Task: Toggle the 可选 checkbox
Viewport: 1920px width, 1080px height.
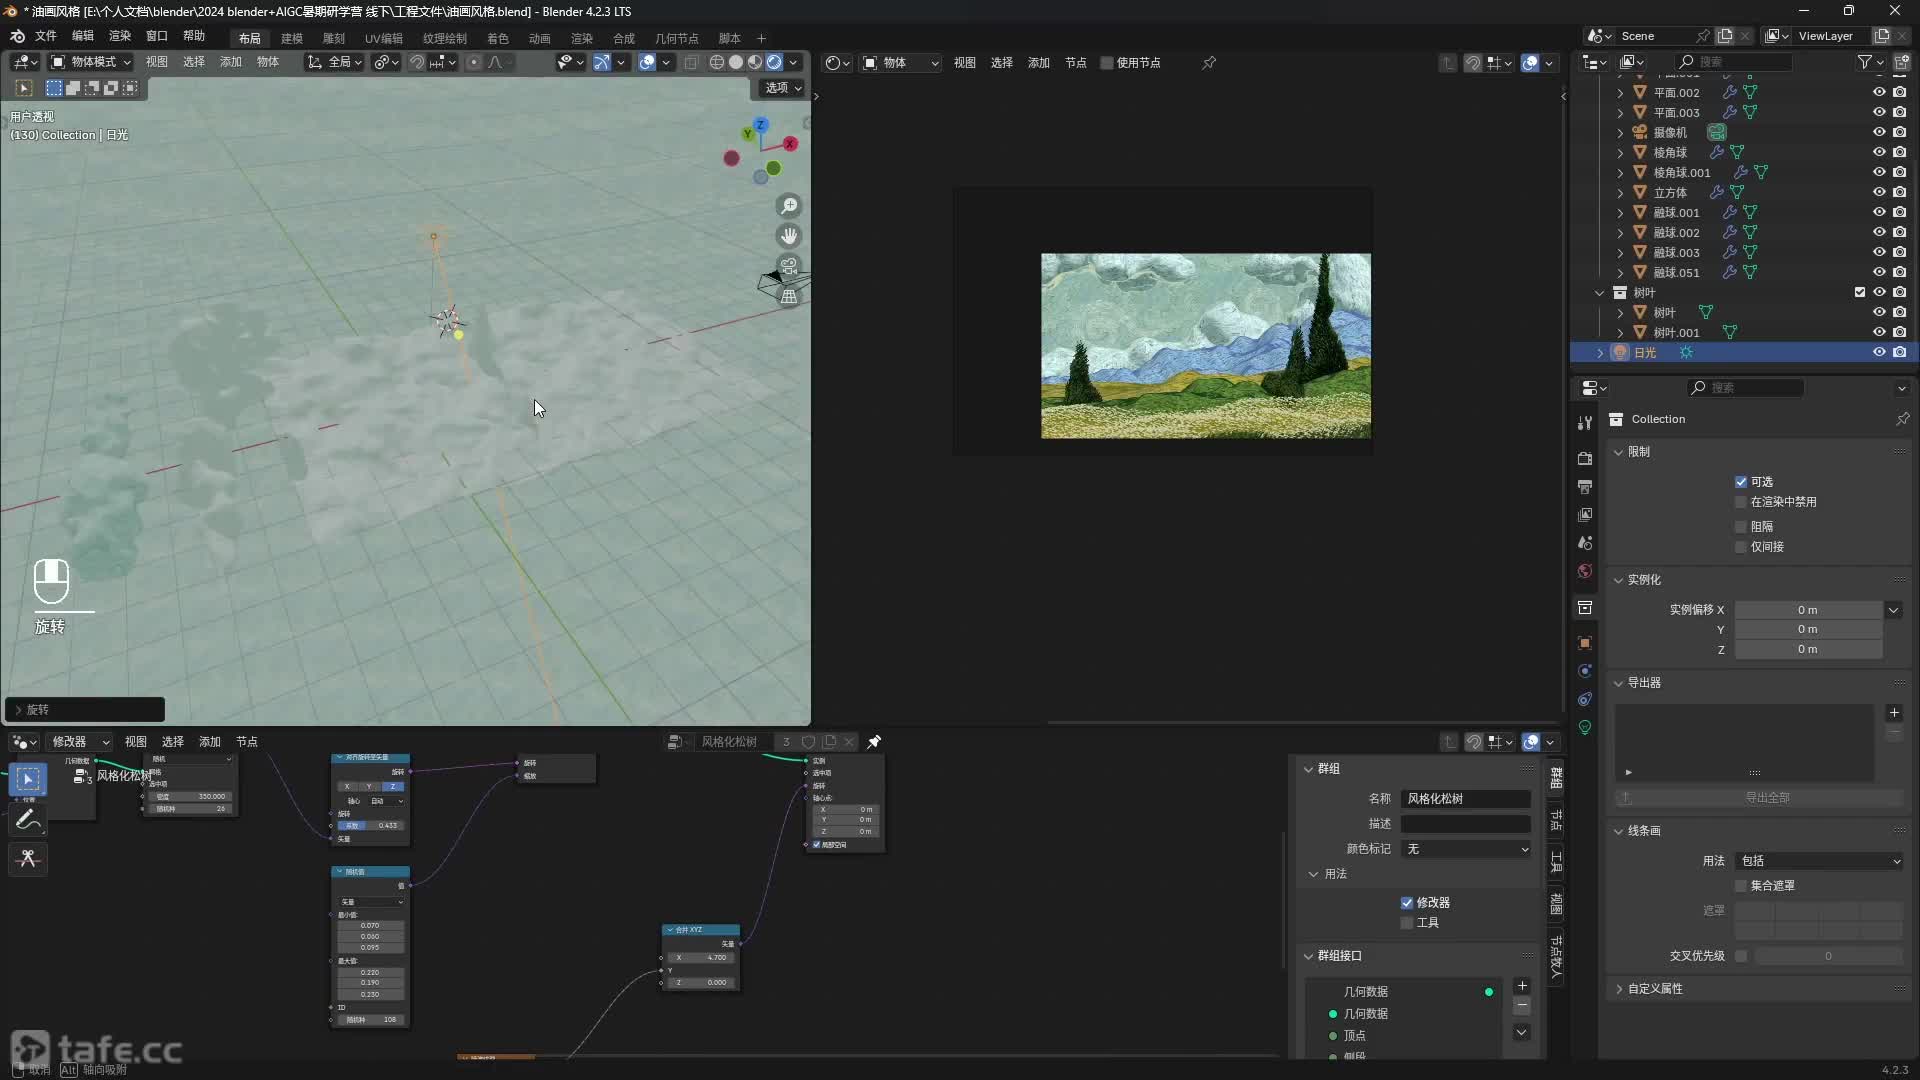Action: pos(1741,482)
